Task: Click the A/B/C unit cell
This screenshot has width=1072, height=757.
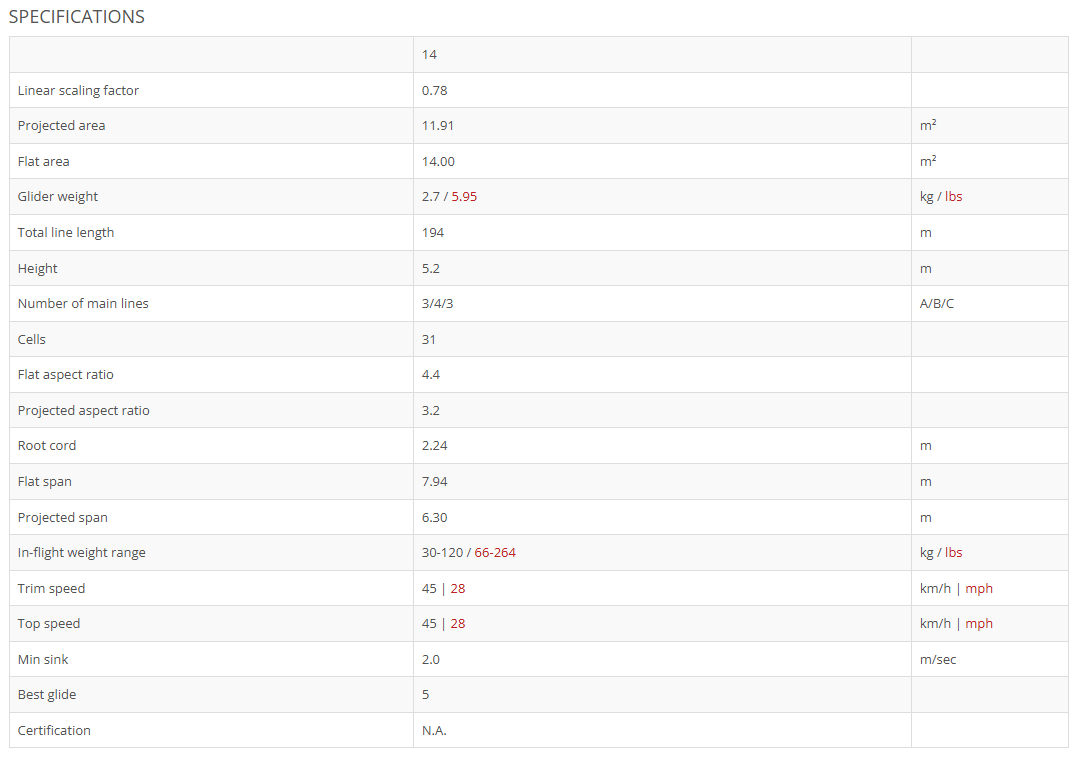Action: tap(936, 304)
